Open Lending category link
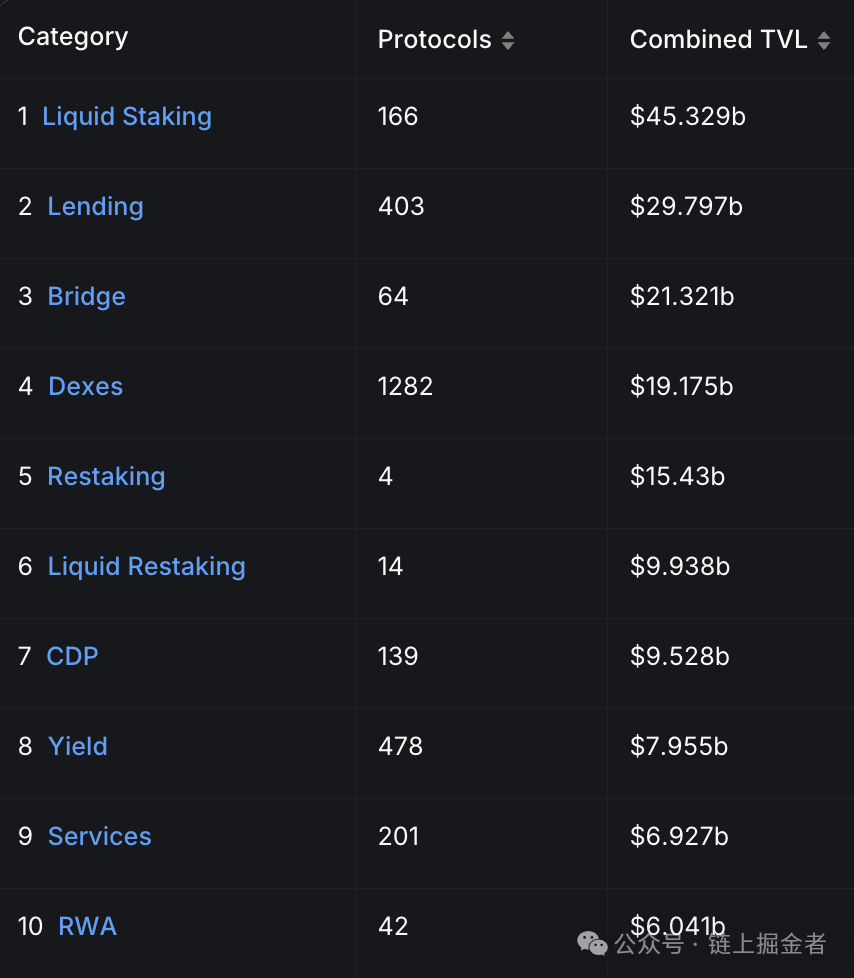Screen dimensions: 854x978 click(95, 206)
